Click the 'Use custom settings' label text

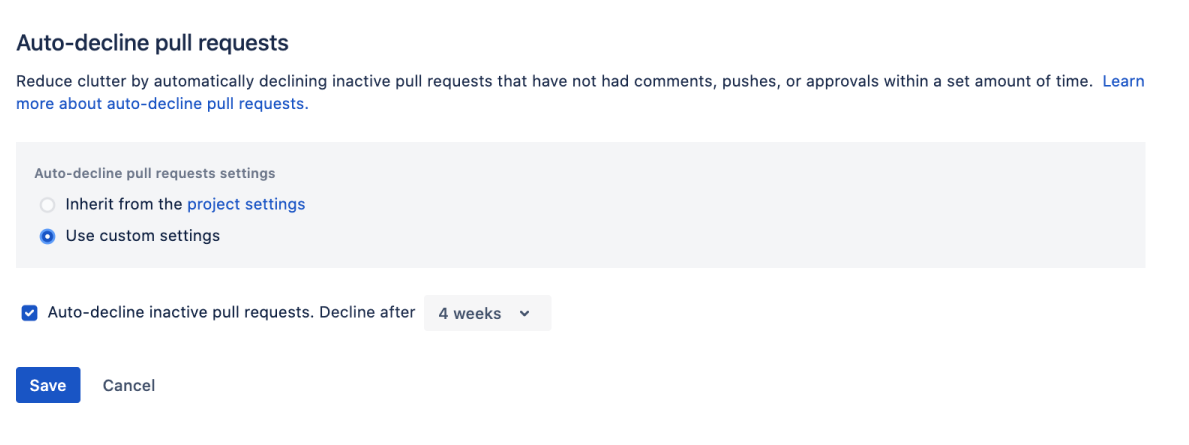(x=143, y=236)
